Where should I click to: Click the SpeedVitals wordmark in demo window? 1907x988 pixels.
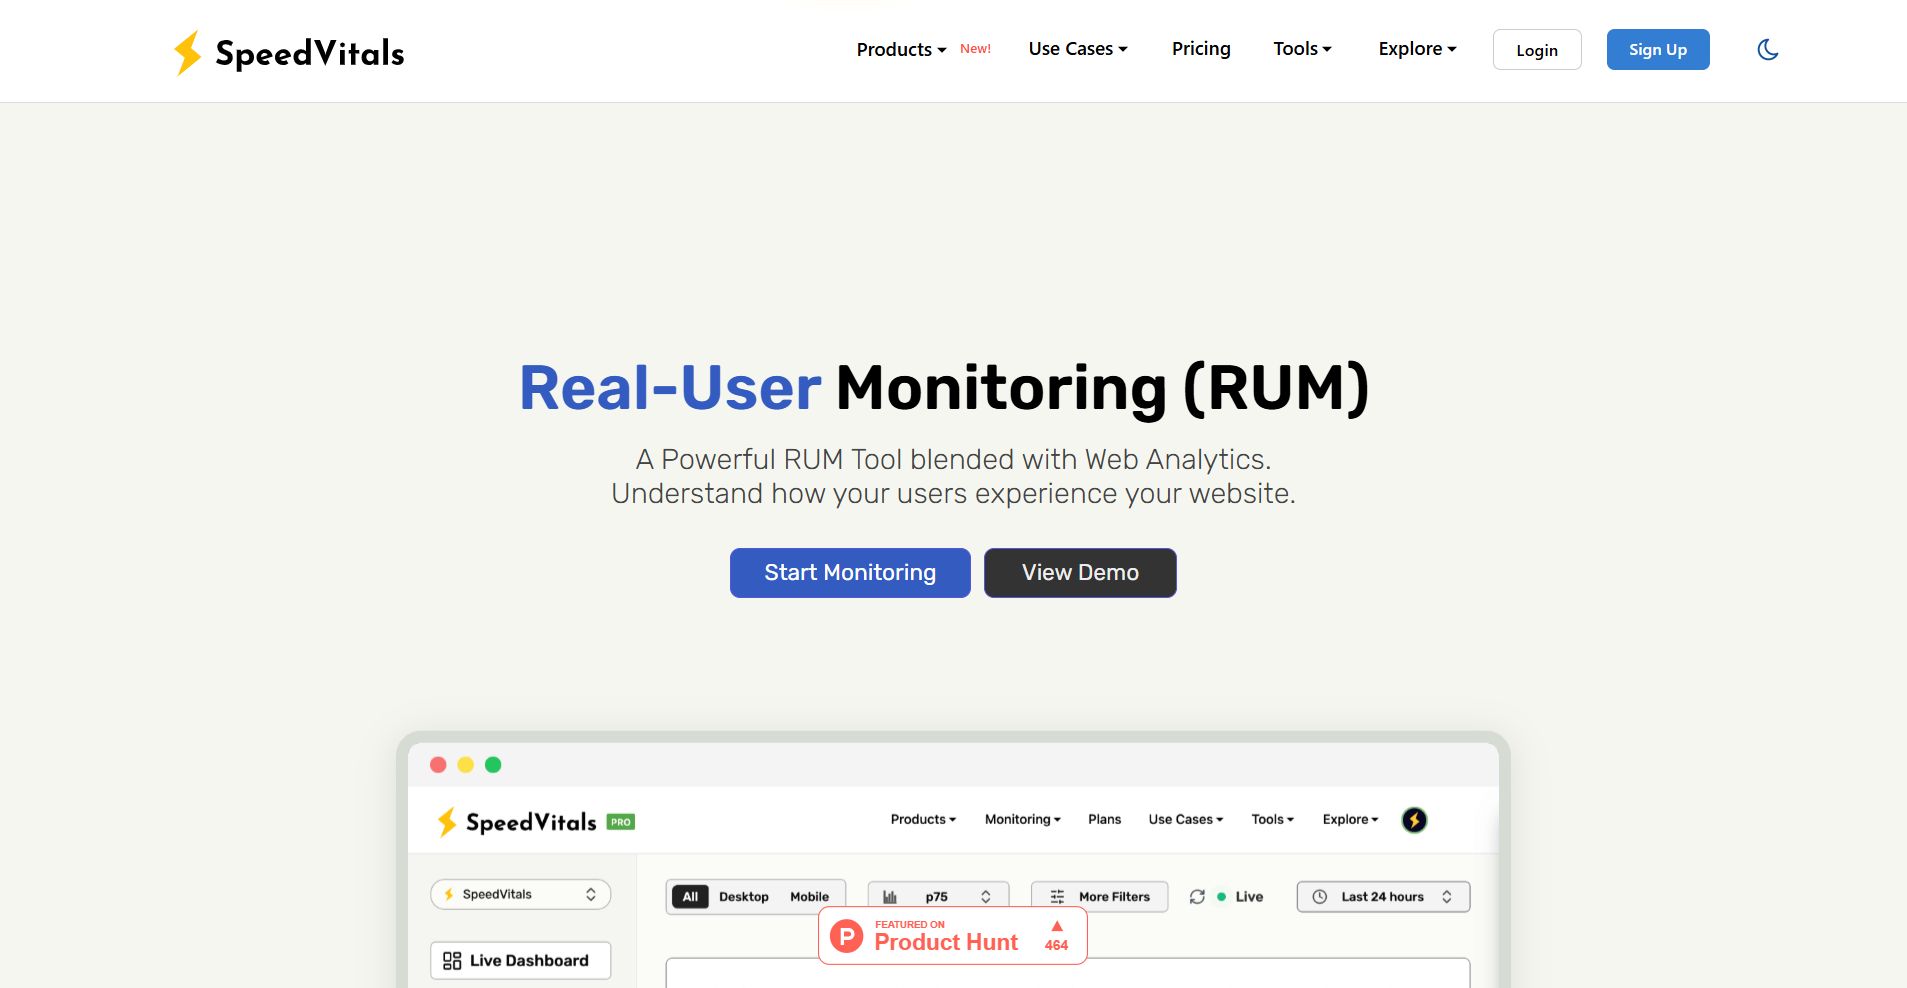[531, 822]
